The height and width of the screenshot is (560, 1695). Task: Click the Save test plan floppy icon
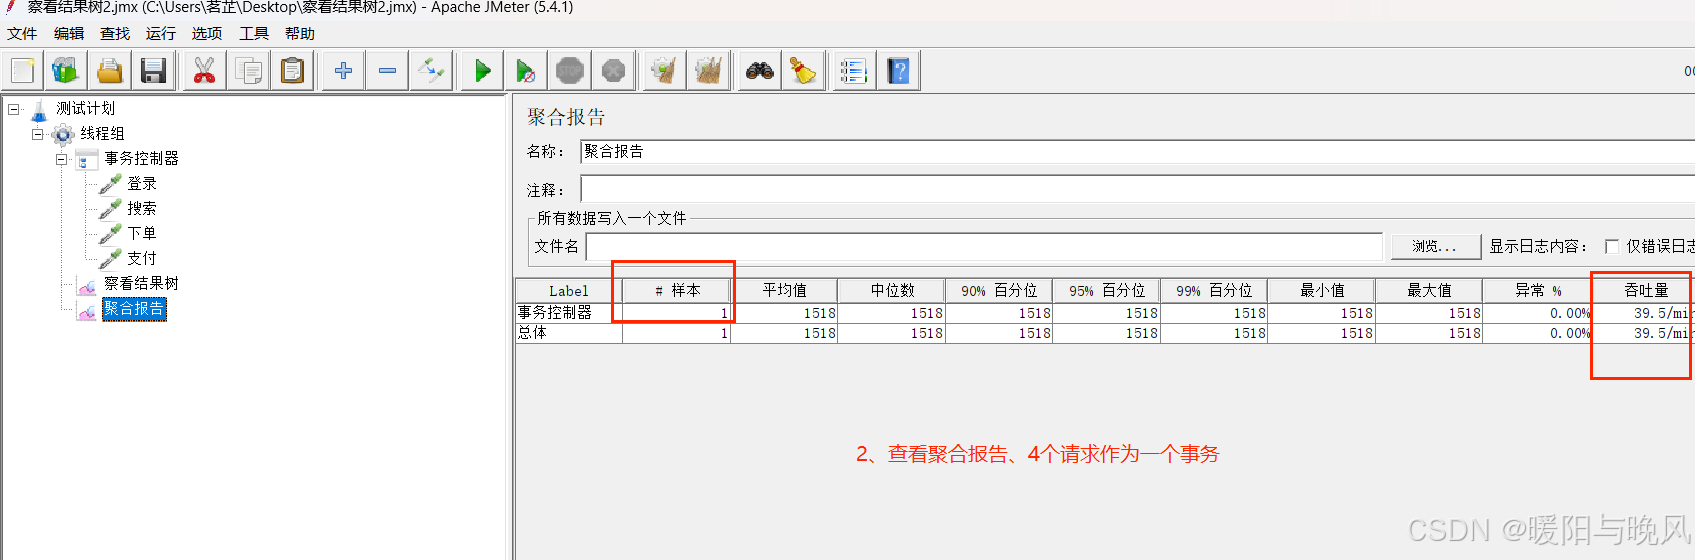(x=153, y=71)
